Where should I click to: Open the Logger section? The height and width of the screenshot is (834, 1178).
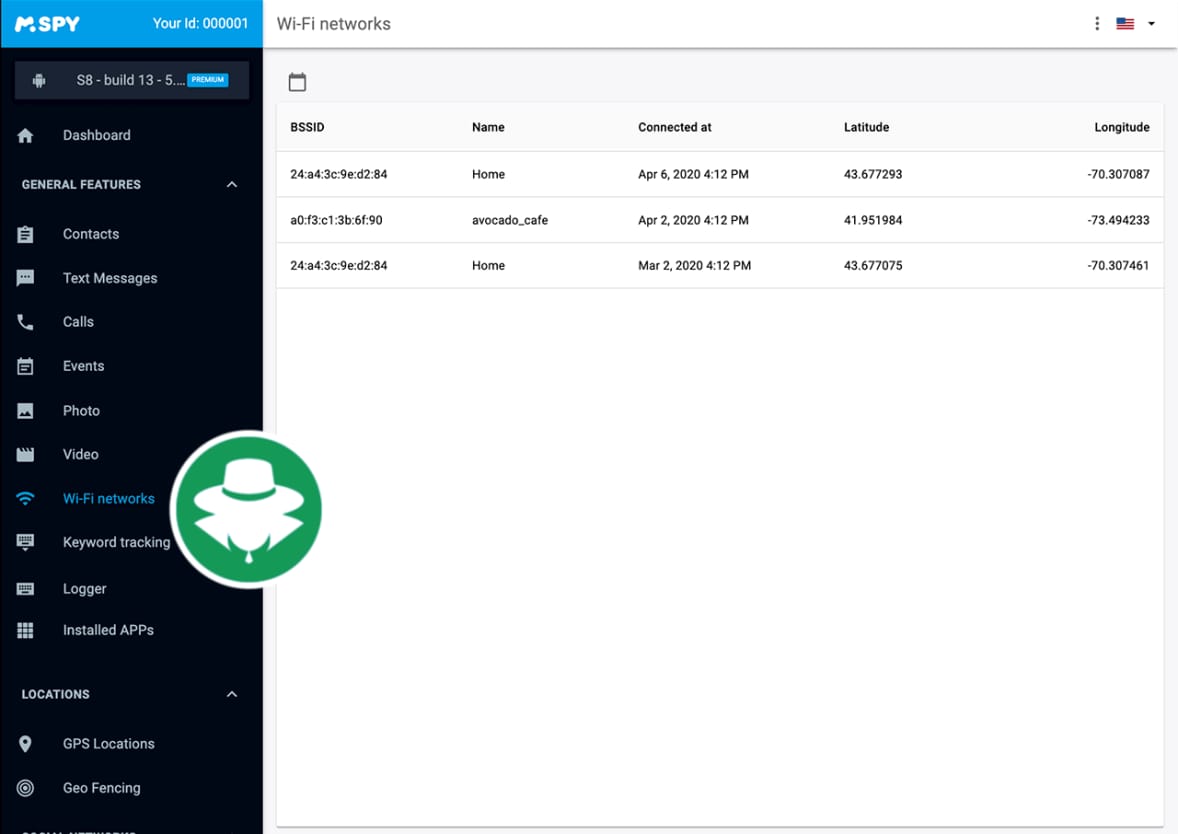[x=84, y=588]
